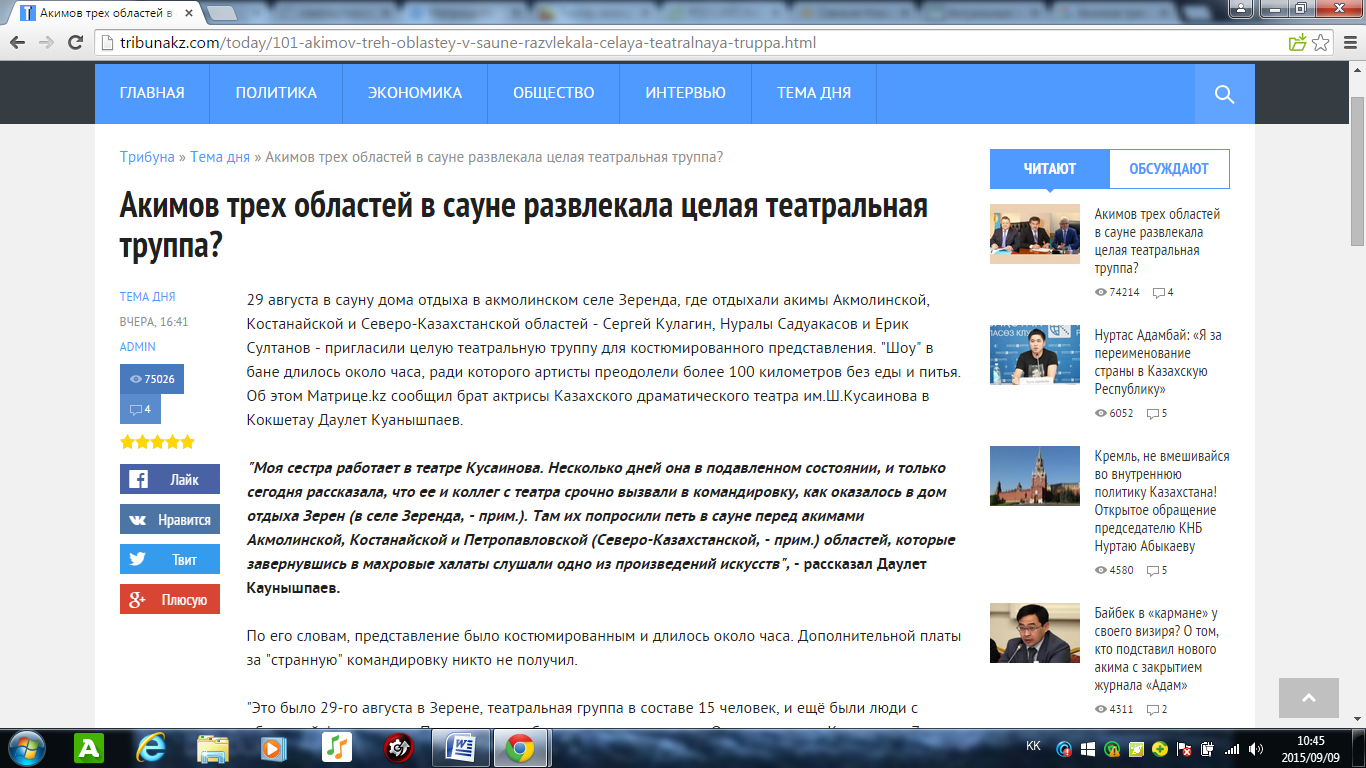Click the comment count bubble under the views counter

(x=140, y=409)
